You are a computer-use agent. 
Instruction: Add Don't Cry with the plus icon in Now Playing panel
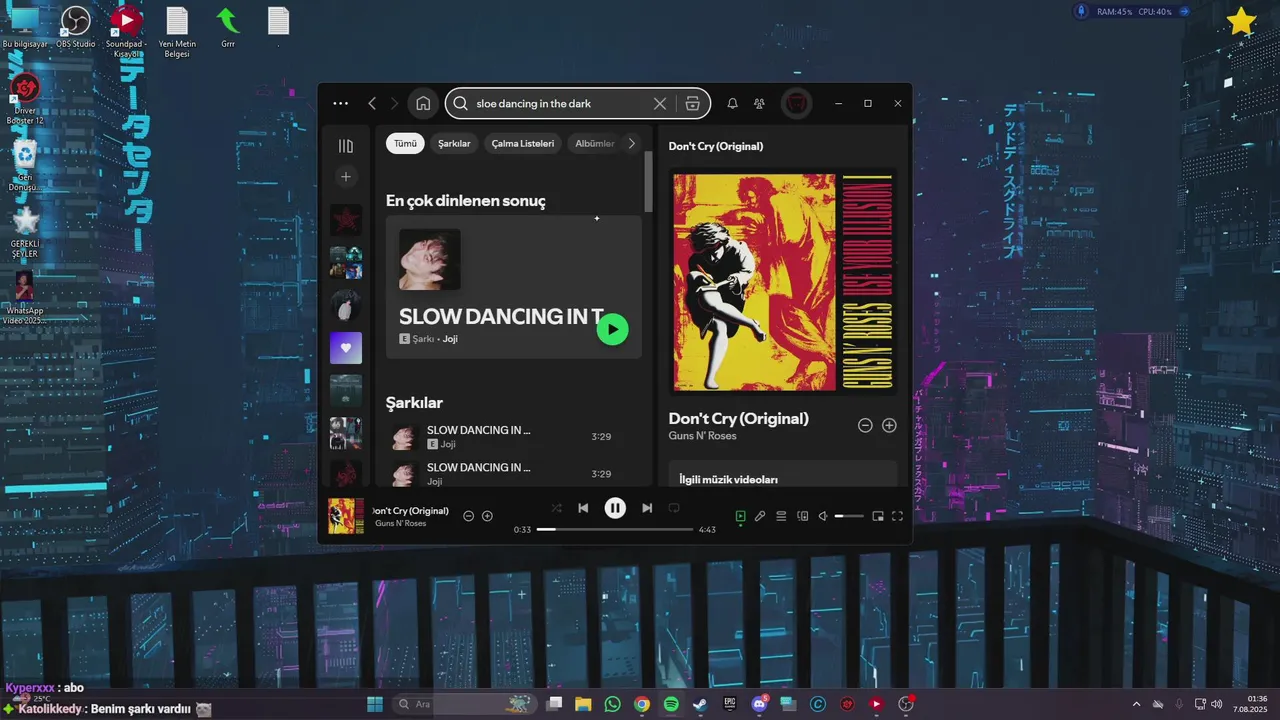pyautogui.click(x=889, y=425)
